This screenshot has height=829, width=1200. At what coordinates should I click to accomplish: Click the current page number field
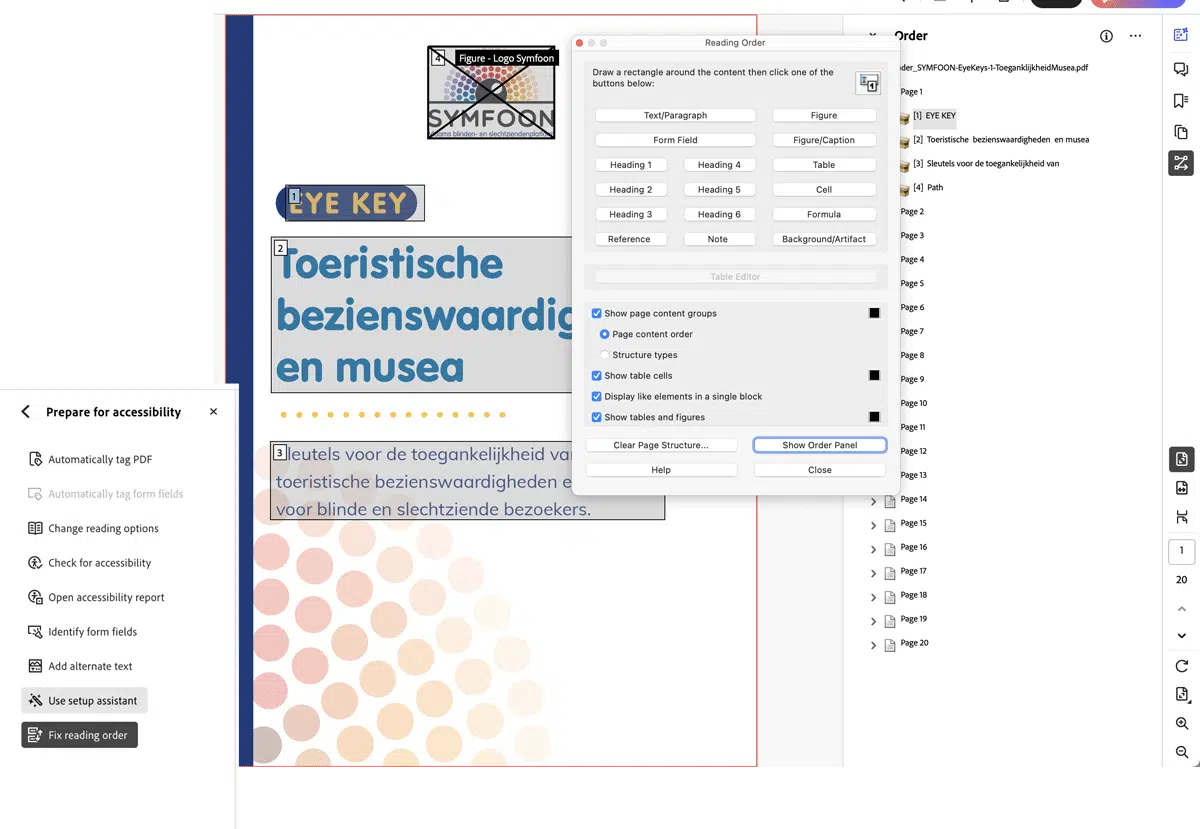[x=1181, y=551]
